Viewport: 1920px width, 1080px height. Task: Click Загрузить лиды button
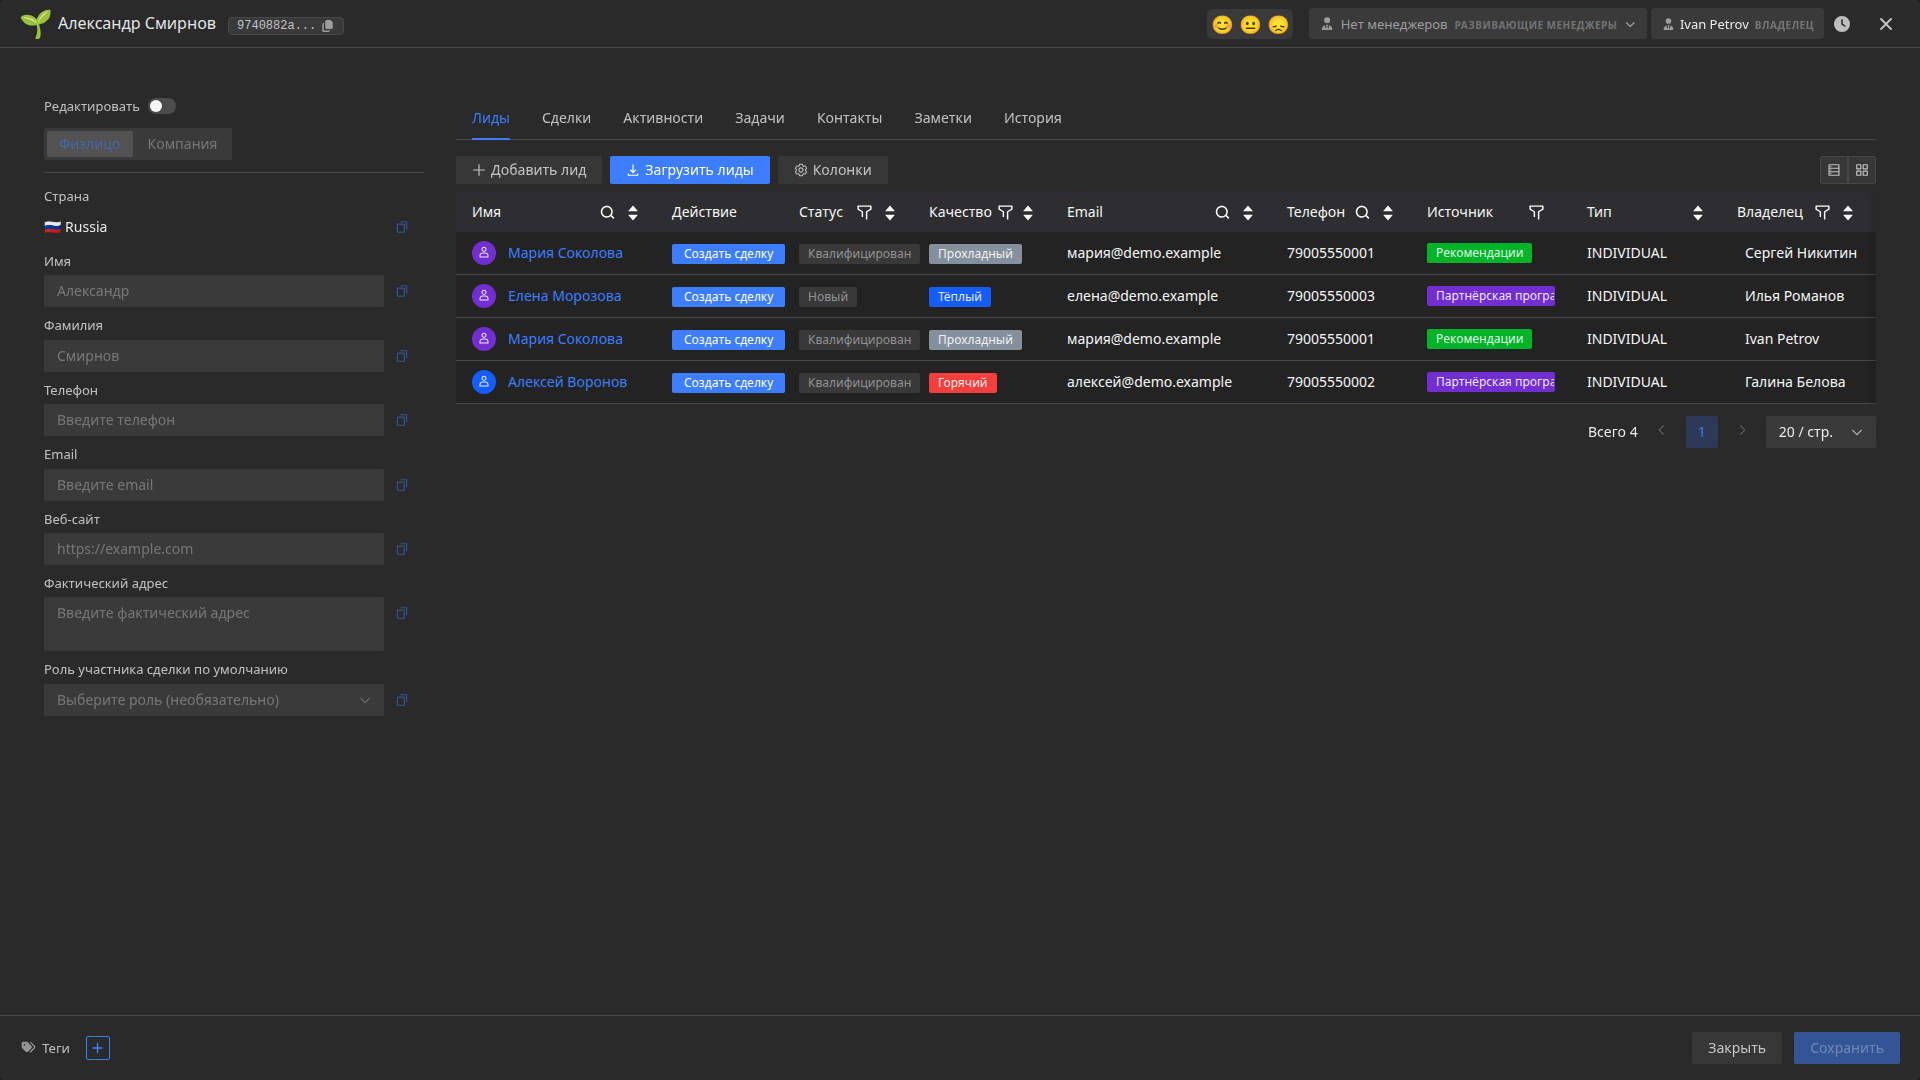690,170
